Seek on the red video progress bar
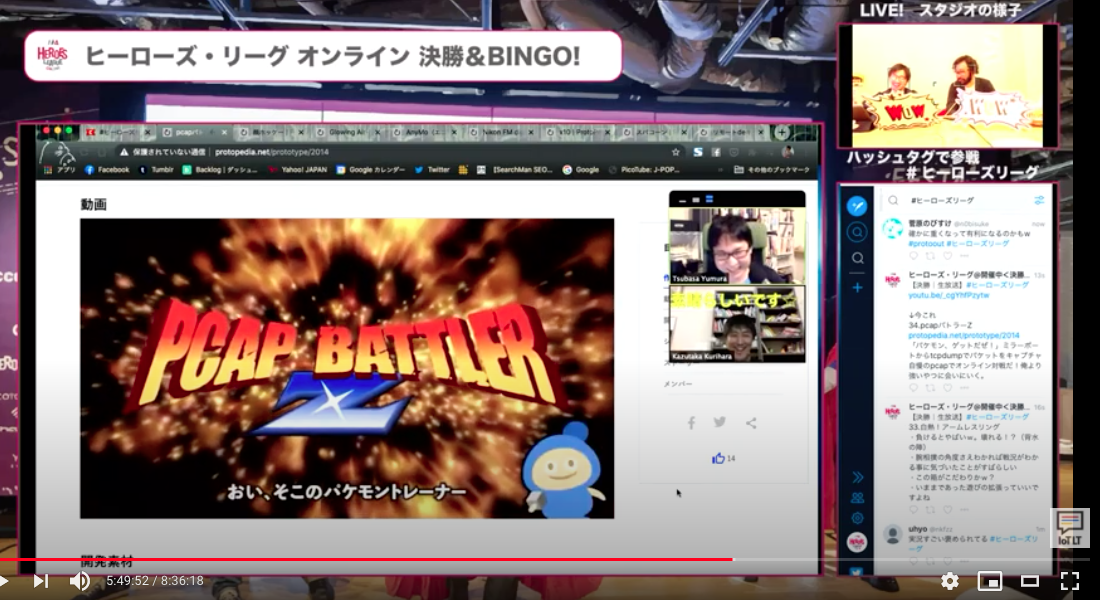This screenshot has width=1100, height=600. coord(366,559)
